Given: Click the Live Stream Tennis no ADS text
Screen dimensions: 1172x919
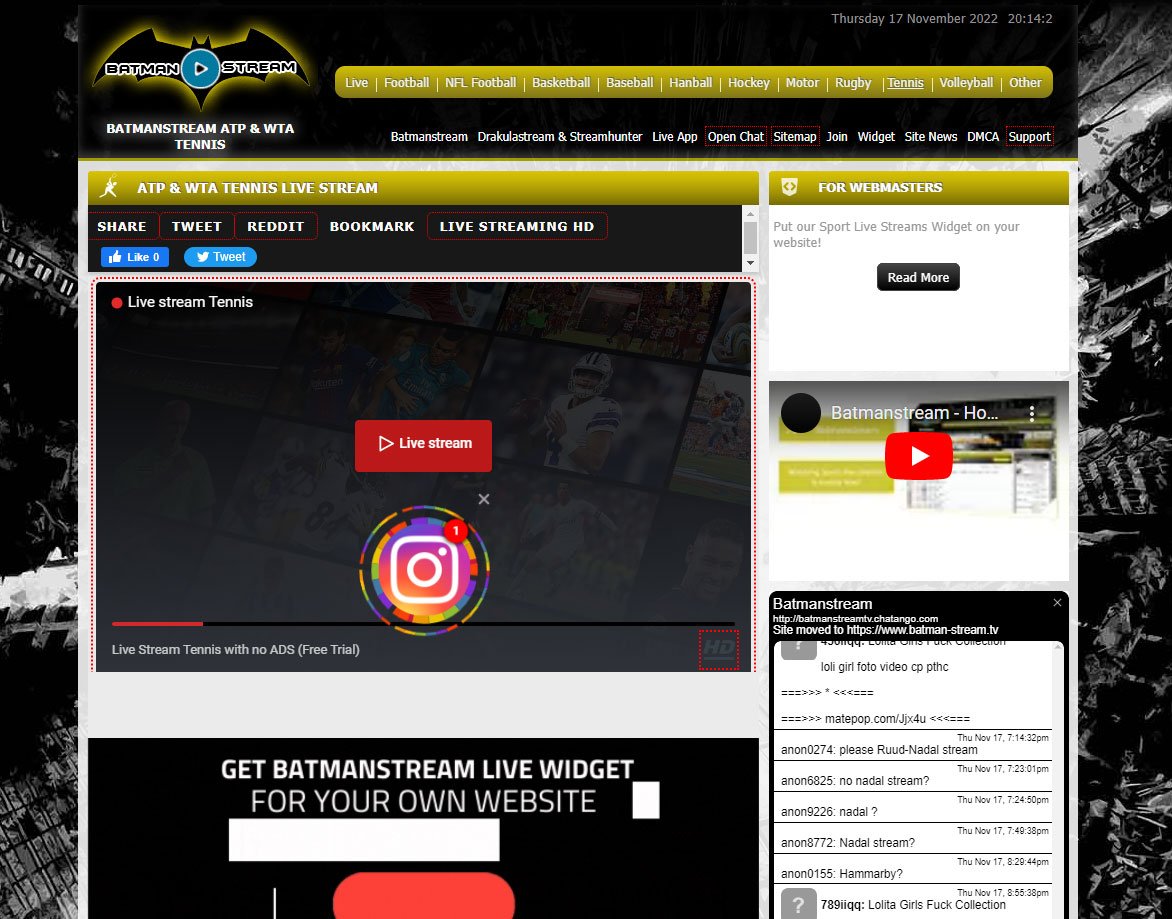Looking at the screenshot, I should click(x=235, y=649).
